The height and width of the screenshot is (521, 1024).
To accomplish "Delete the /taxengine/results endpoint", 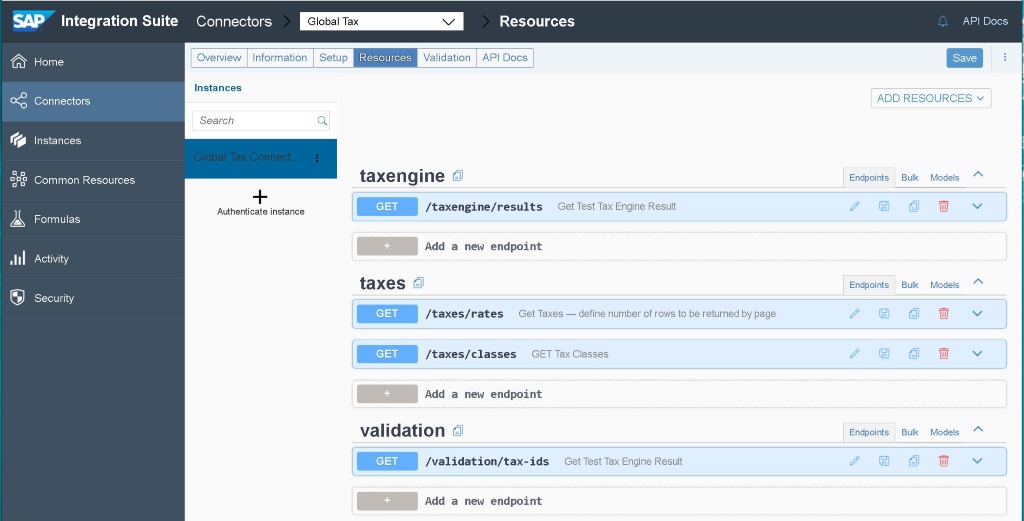I will [944, 206].
